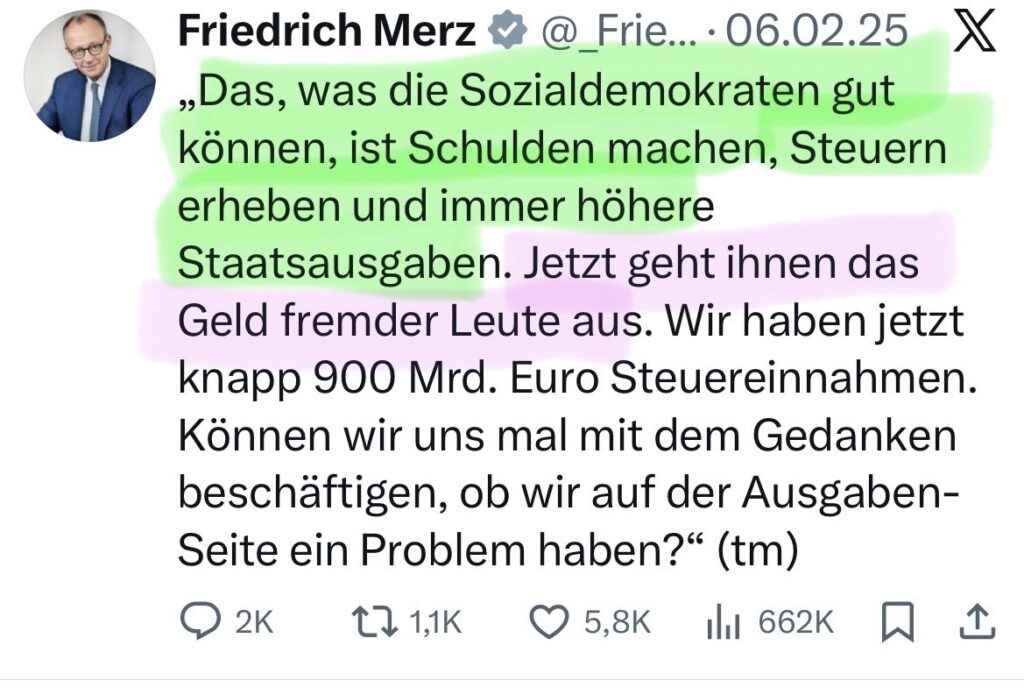Click the 662K views count

pyautogui.click(x=795, y=622)
